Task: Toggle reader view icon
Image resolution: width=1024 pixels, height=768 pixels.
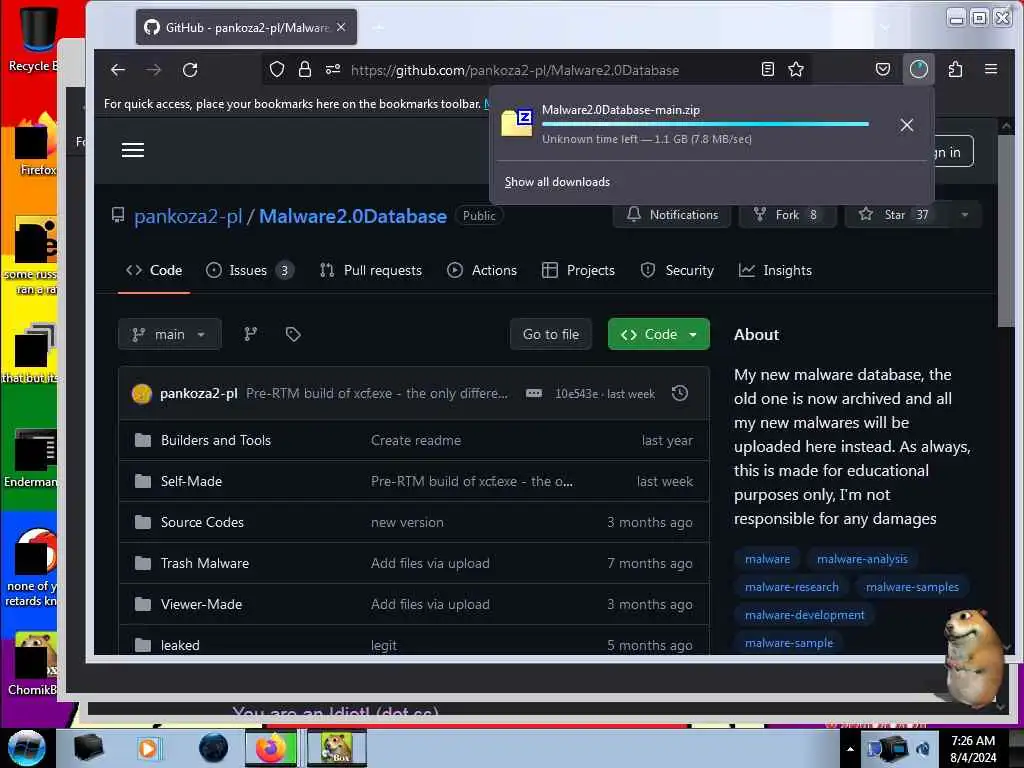Action: (x=768, y=69)
